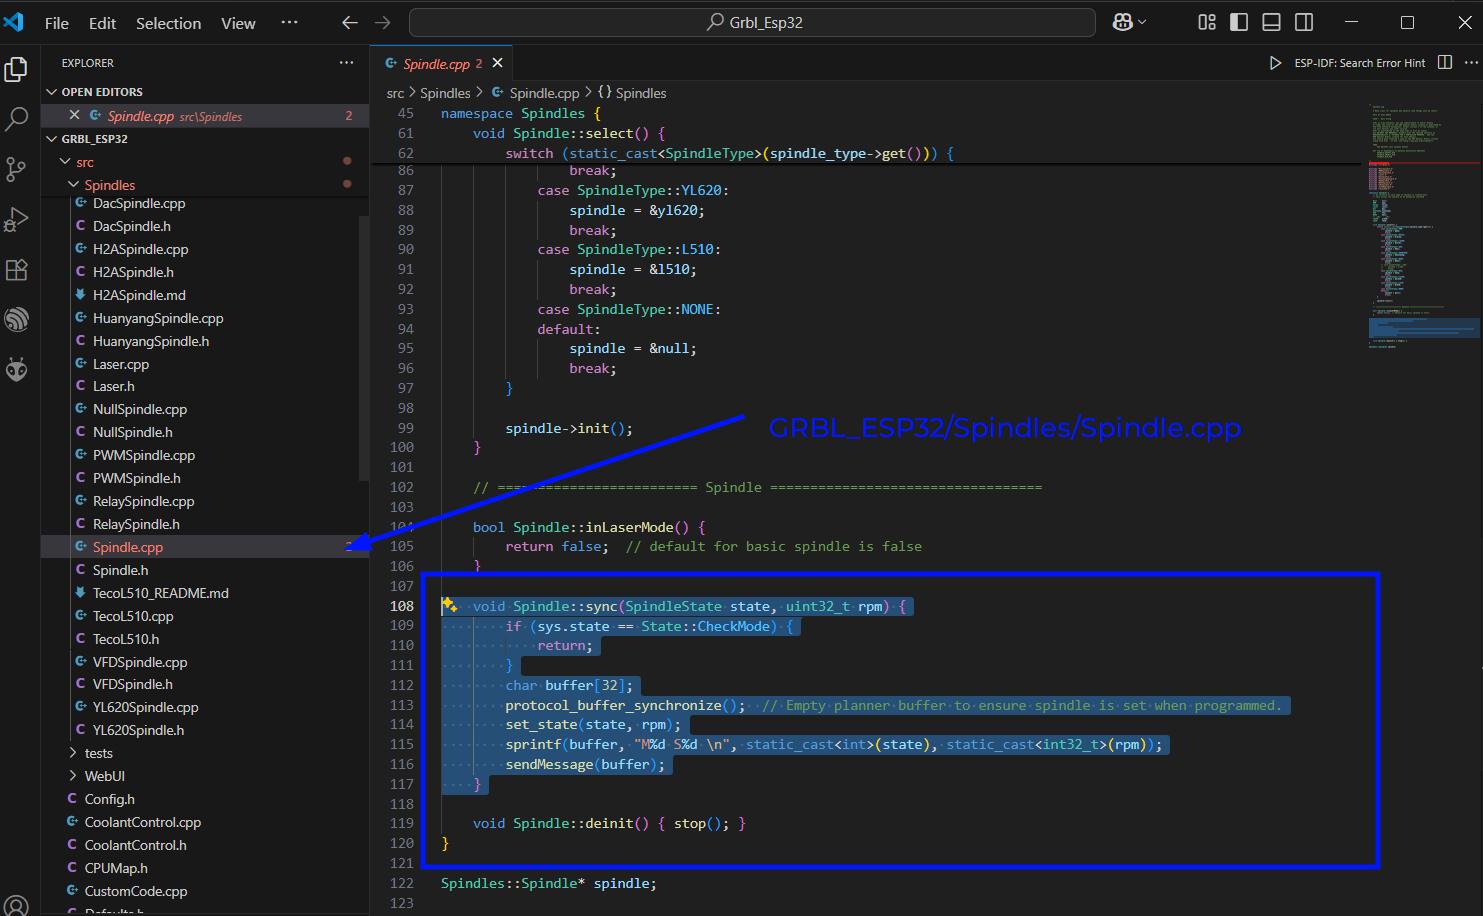The image size is (1483, 916).
Task: Toggle the secondary side bar visibility
Action: coord(1304,22)
